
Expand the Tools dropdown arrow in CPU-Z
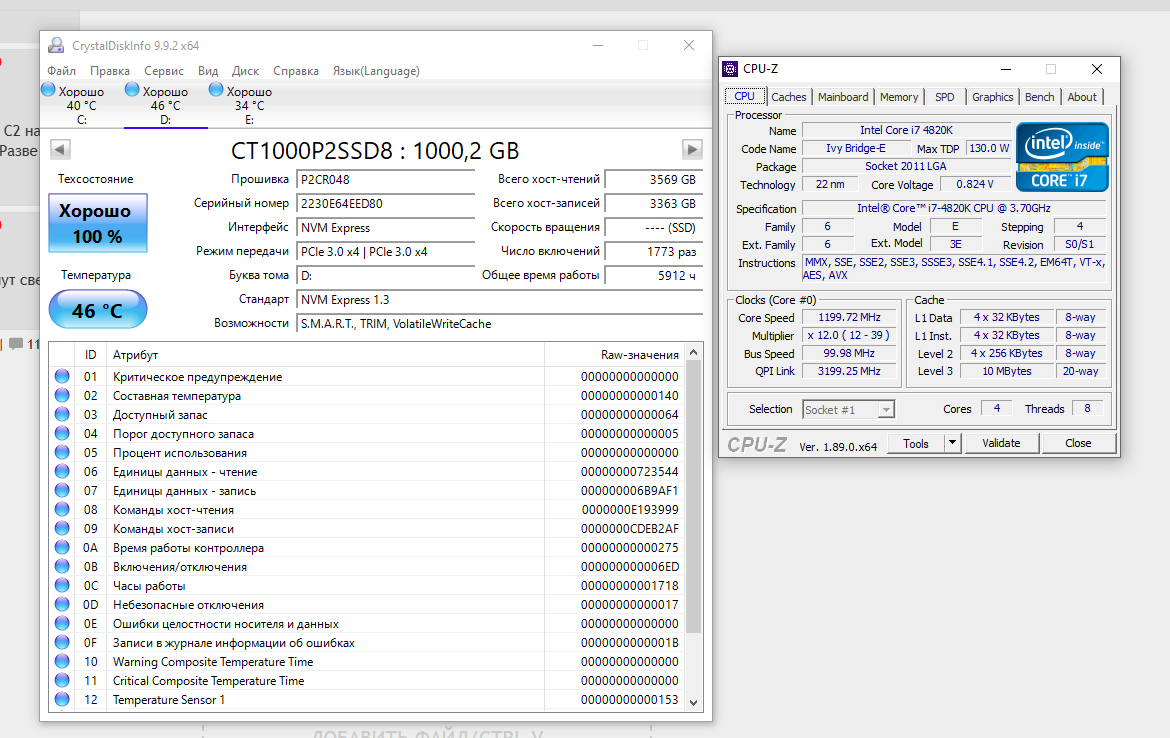coord(952,443)
